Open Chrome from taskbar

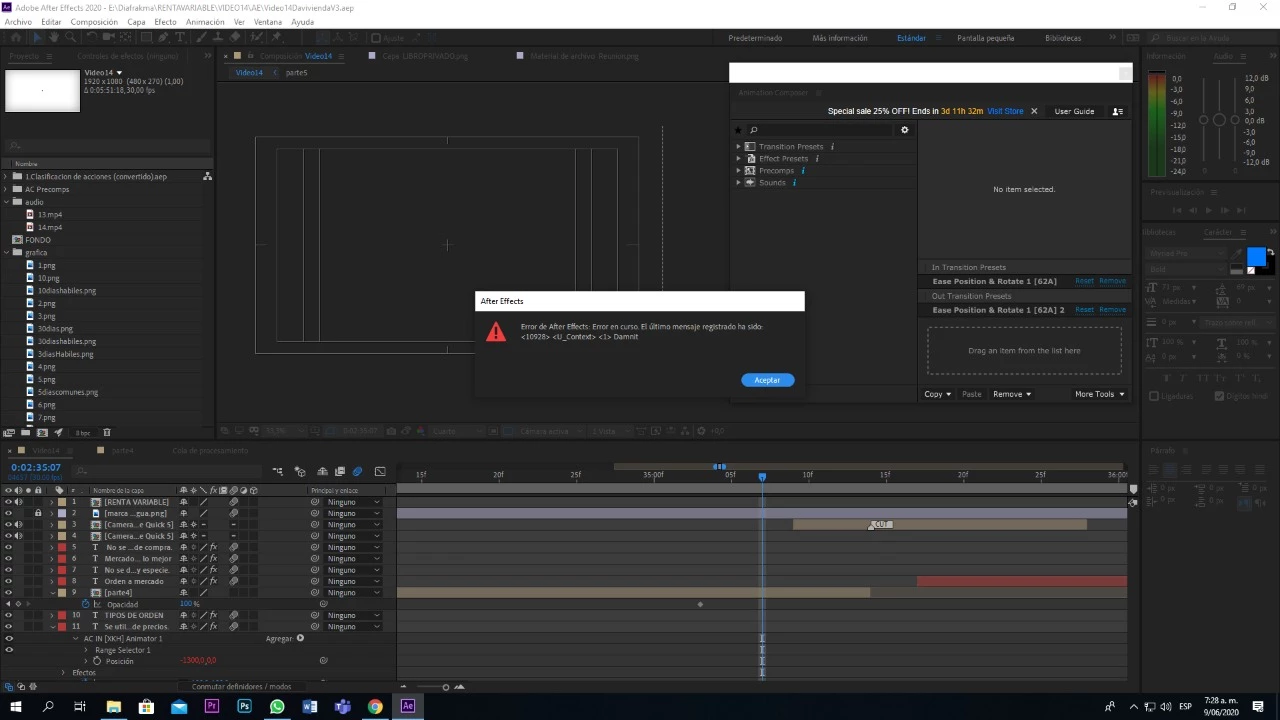(375, 706)
